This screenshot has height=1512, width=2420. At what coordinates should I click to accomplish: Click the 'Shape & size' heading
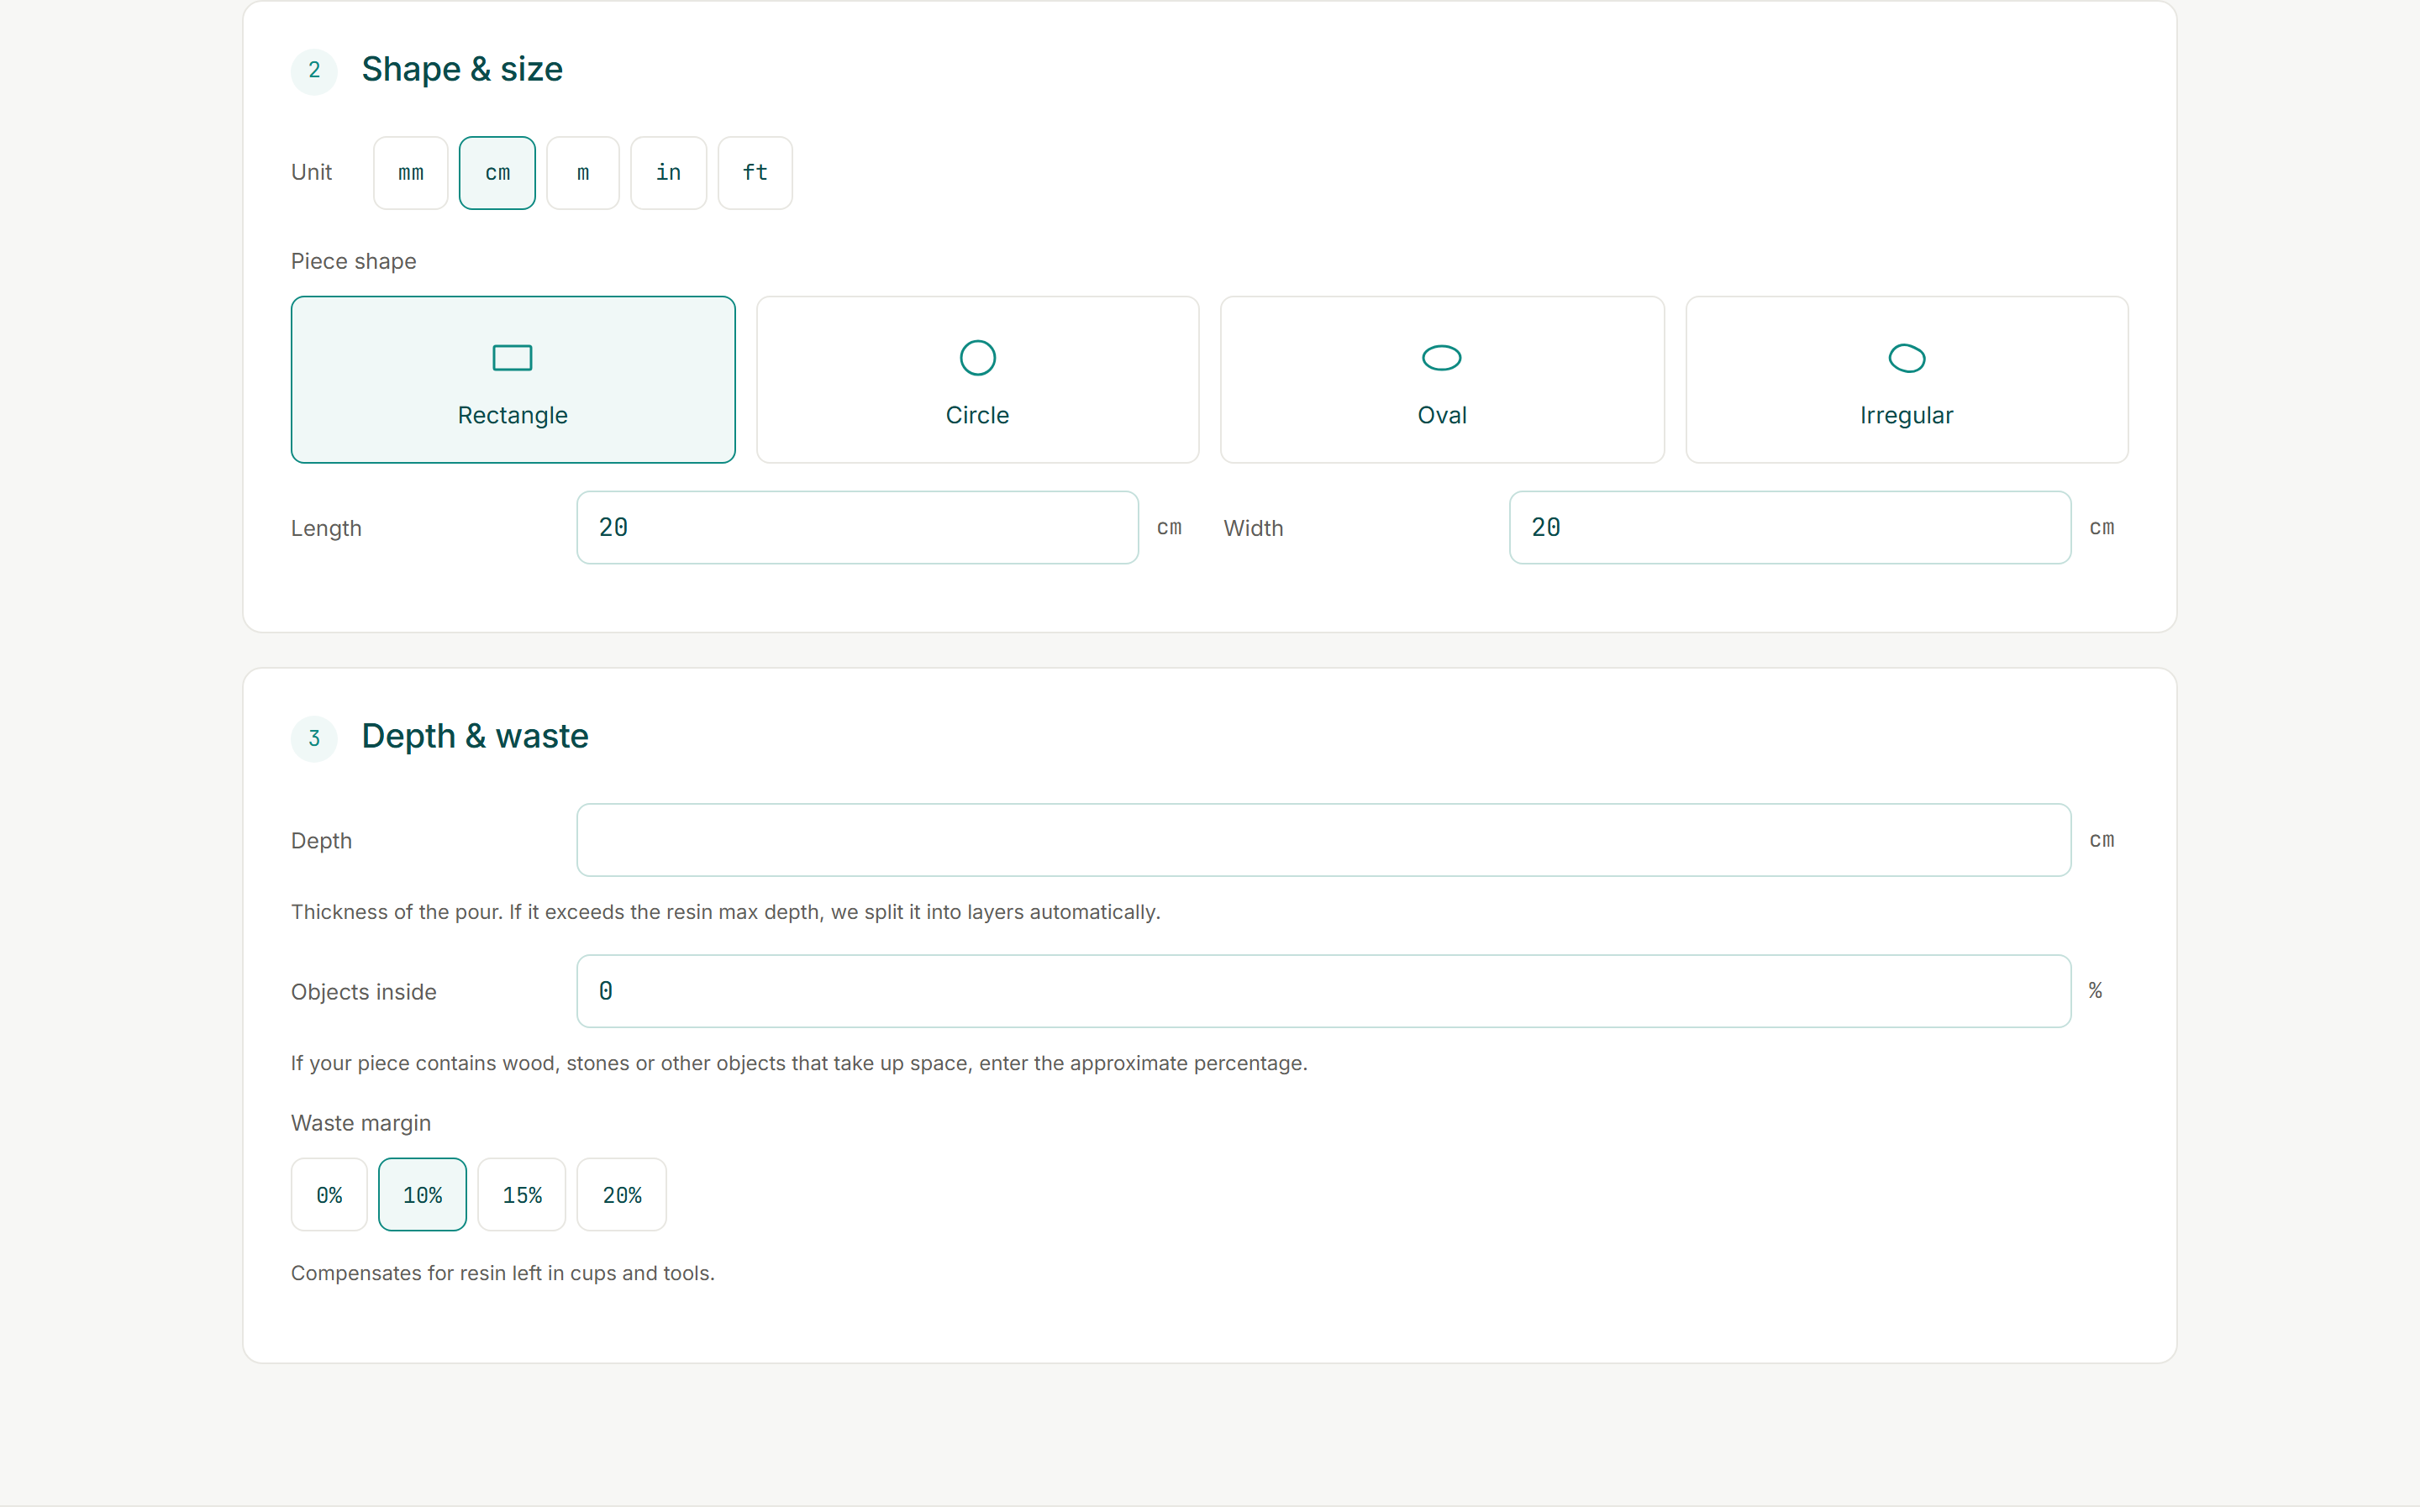click(x=462, y=69)
